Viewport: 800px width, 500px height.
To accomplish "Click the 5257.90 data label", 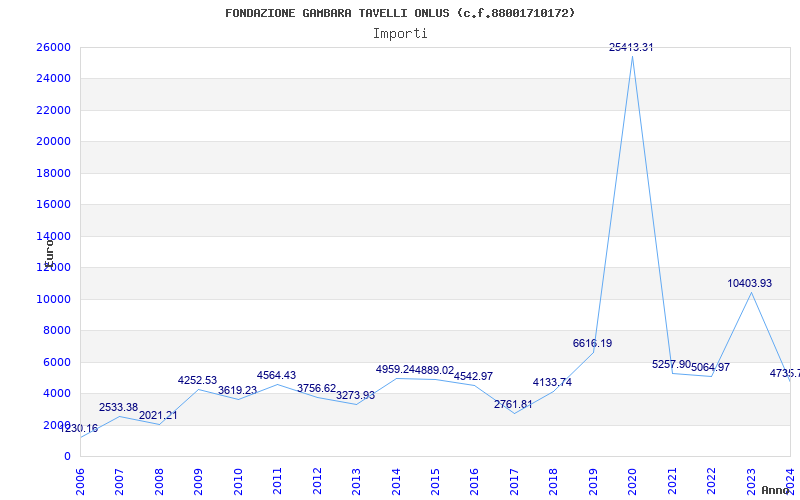I will [671, 364].
